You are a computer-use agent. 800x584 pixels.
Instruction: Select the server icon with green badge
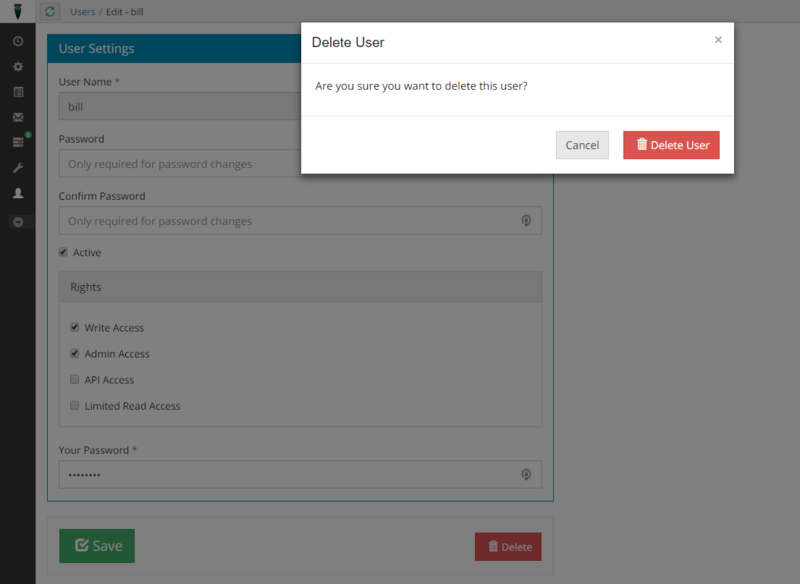pyautogui.click(x=18, y=141)
